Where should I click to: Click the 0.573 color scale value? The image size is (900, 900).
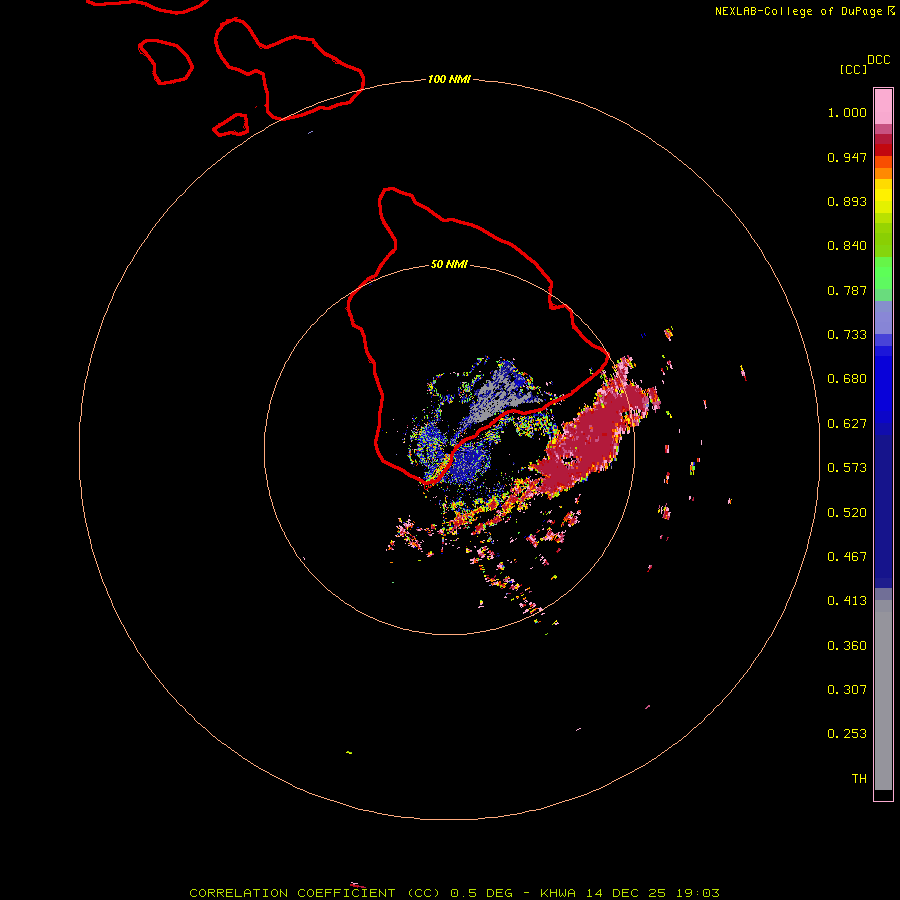point(847,468)
